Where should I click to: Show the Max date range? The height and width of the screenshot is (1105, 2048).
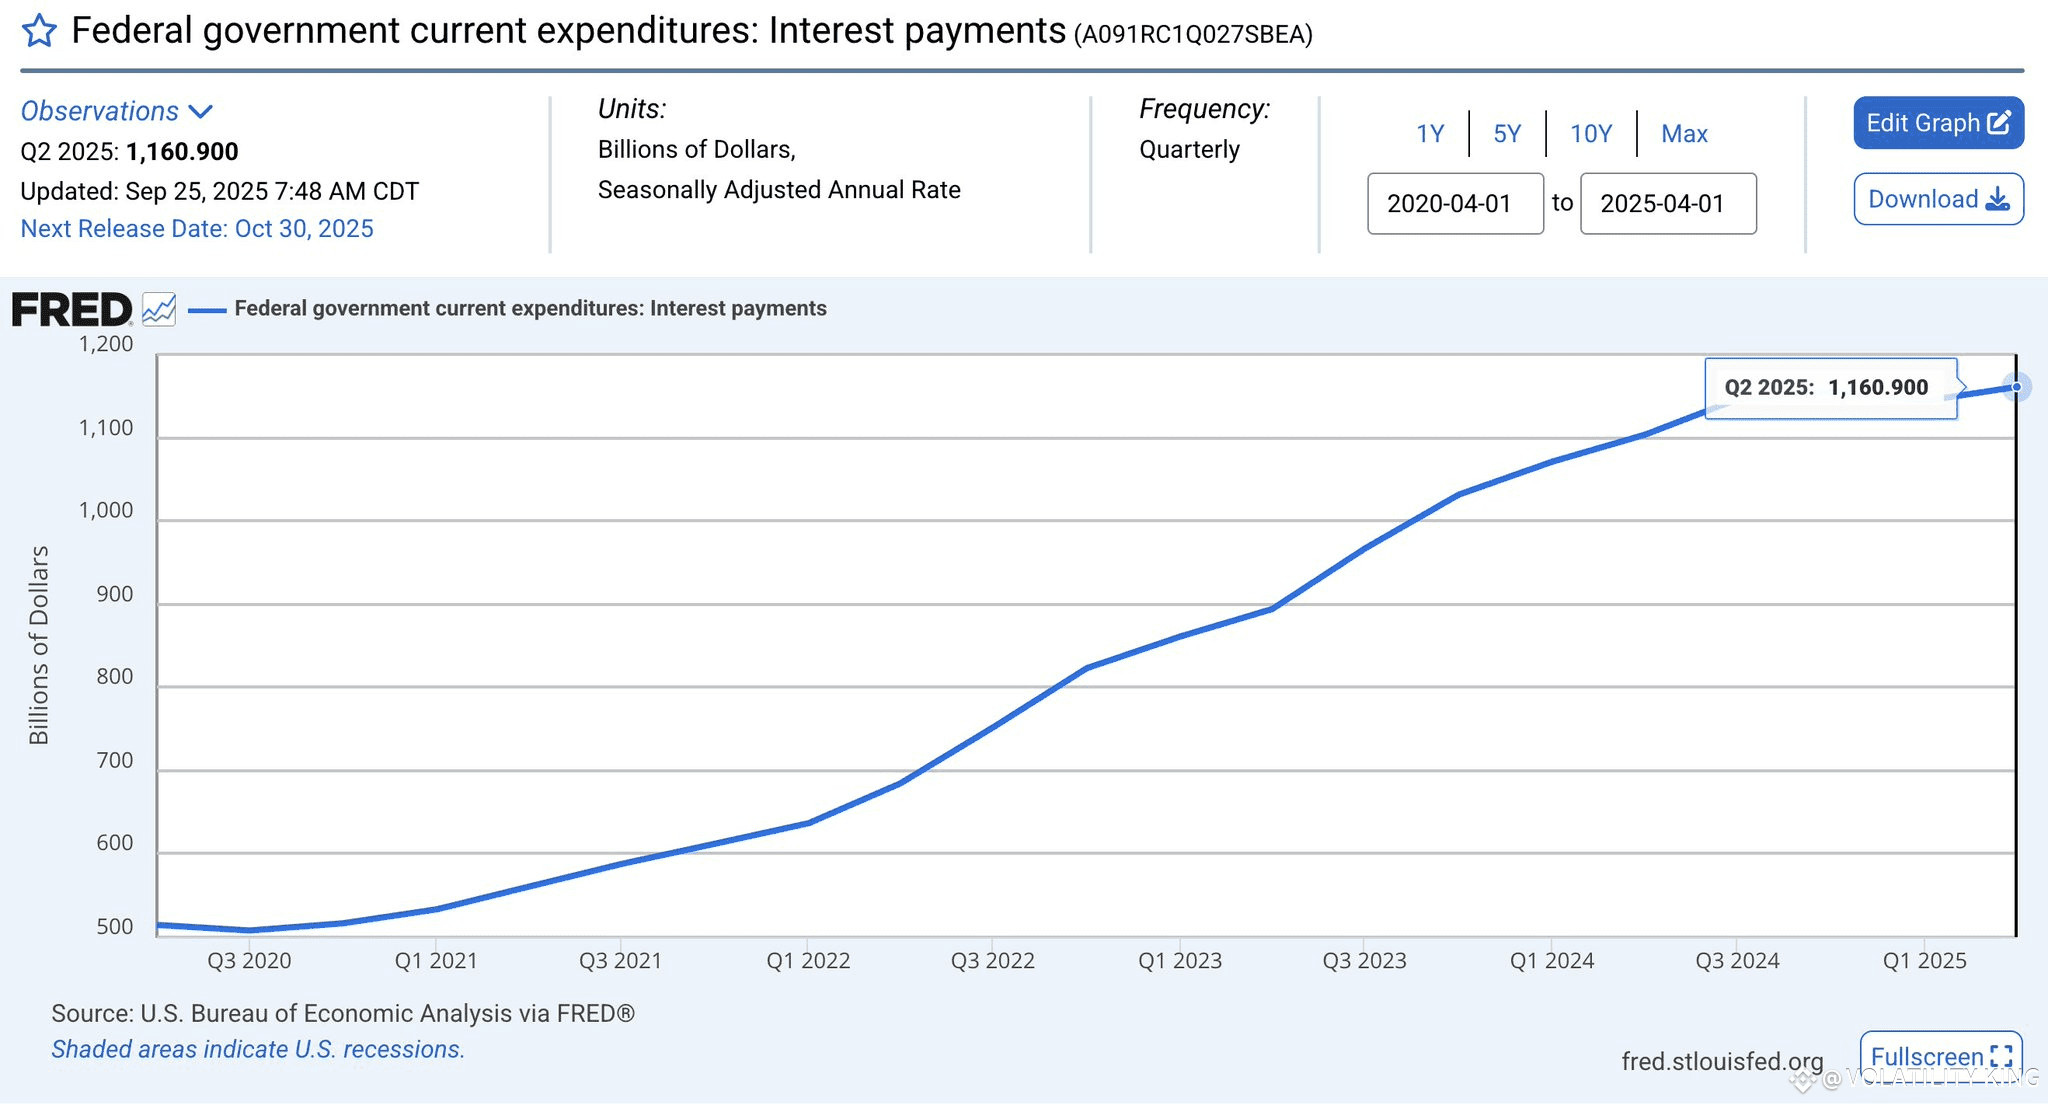[x=1684, y=134]
